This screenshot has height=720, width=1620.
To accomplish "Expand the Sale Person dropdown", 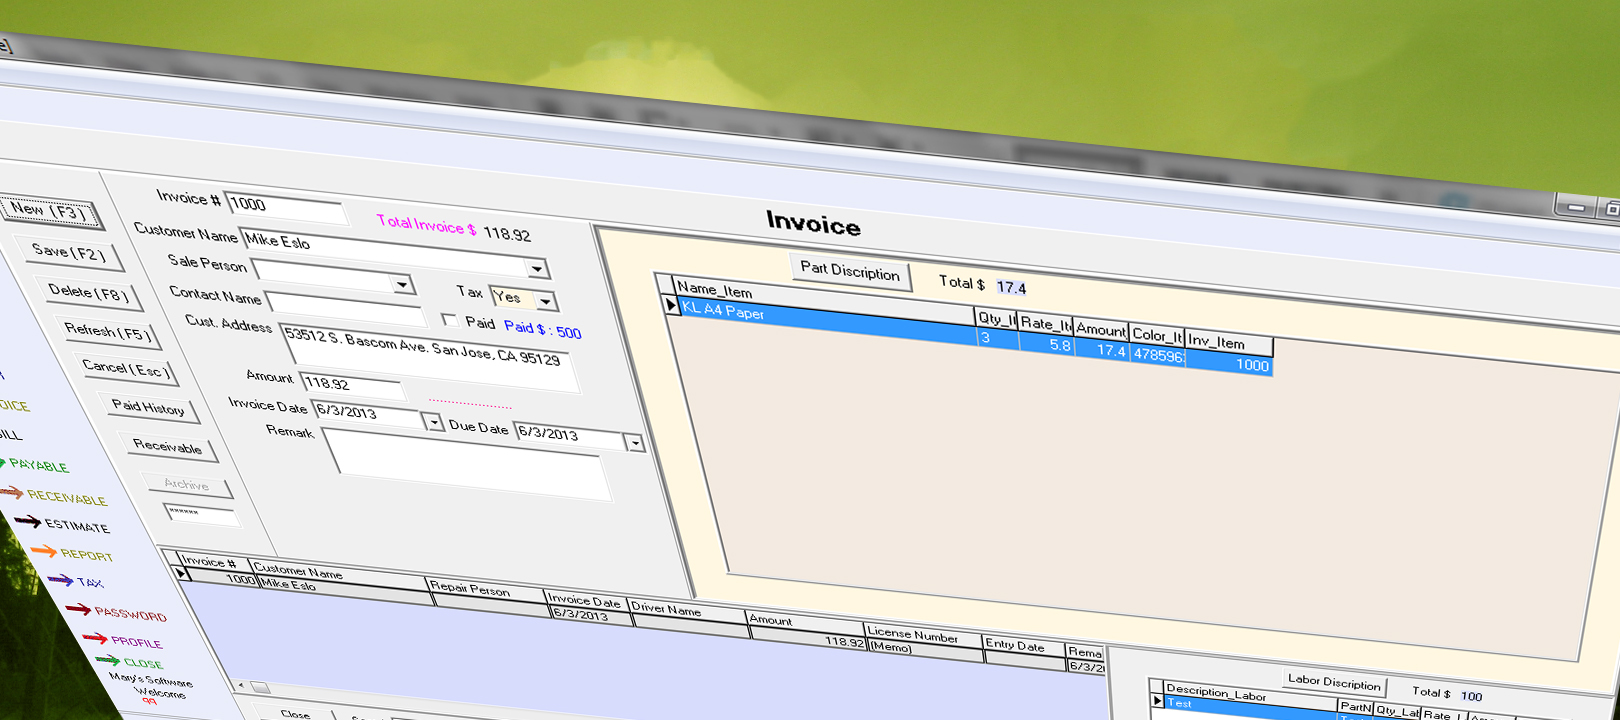I will [402, 285].
